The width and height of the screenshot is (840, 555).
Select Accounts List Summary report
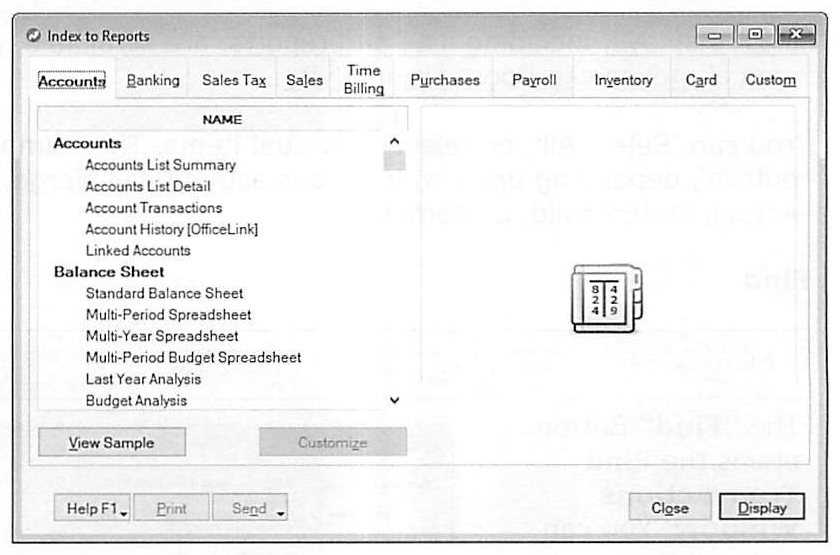click(161, 165)
